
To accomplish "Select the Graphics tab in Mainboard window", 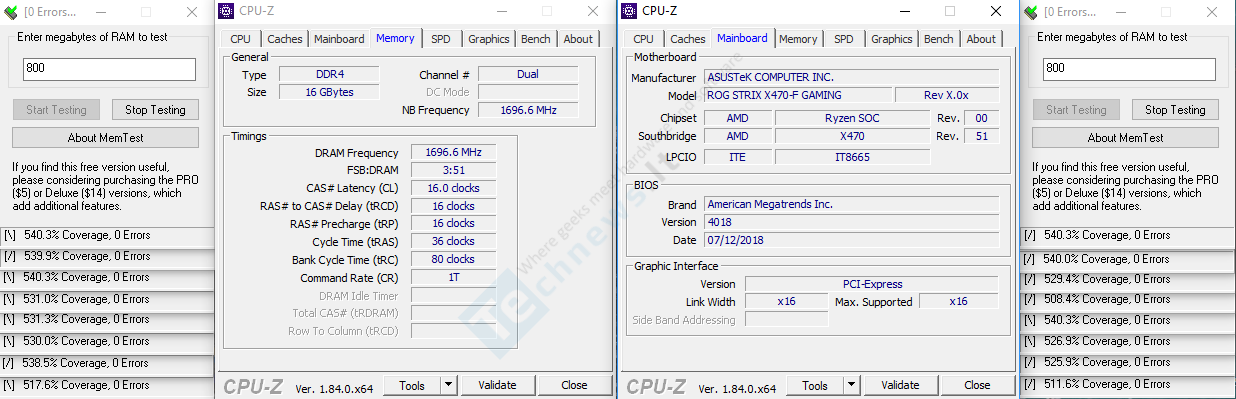I will pyautogui.click(x=891, y=39).
